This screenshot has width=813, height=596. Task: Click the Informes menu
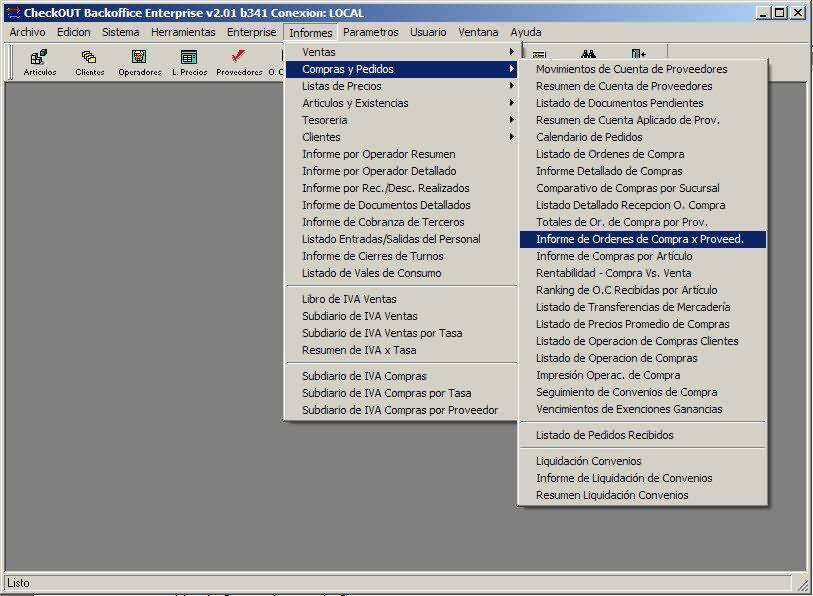click(311, 33)
